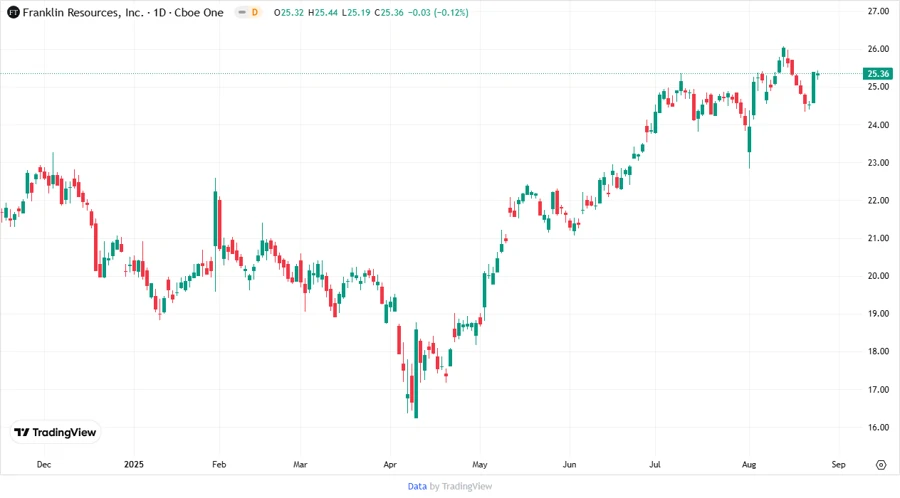Click the 27.00 price axis label
Viewport: 900px width, 498px height.
(878, 11)
